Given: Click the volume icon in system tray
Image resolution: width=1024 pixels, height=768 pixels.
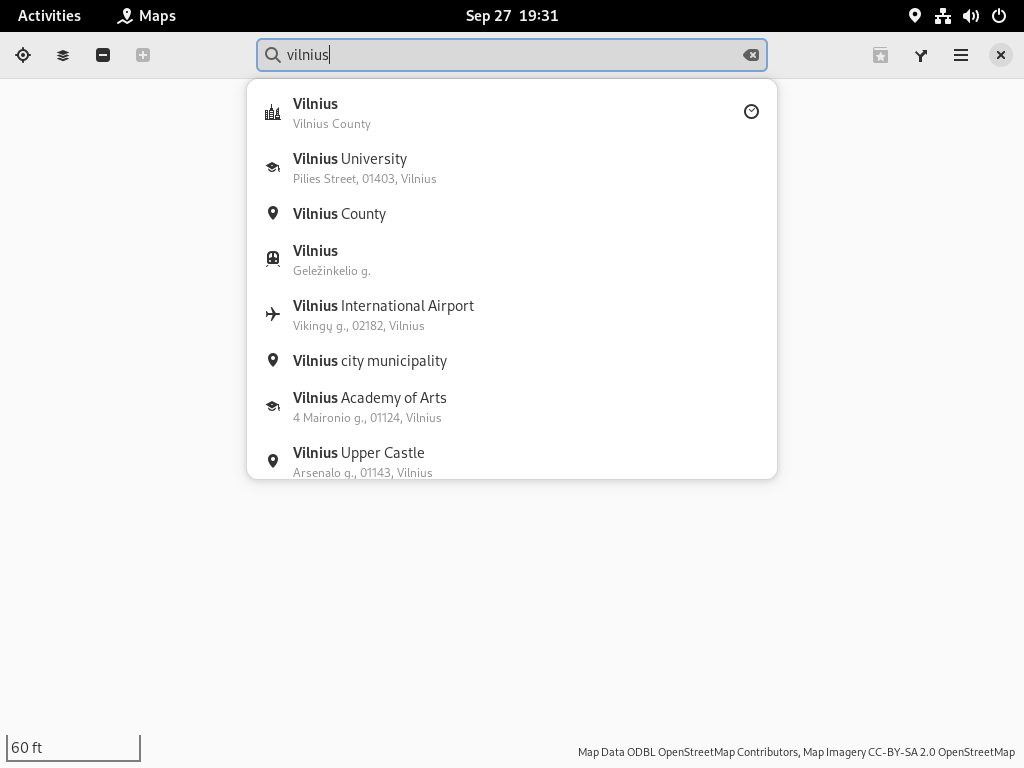Looking at the screenshot, I should [970, 16].
